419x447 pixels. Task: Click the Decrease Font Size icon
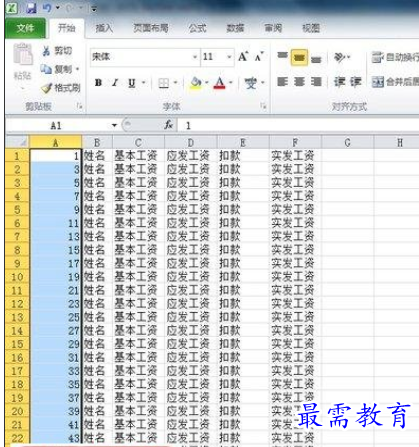259,57
